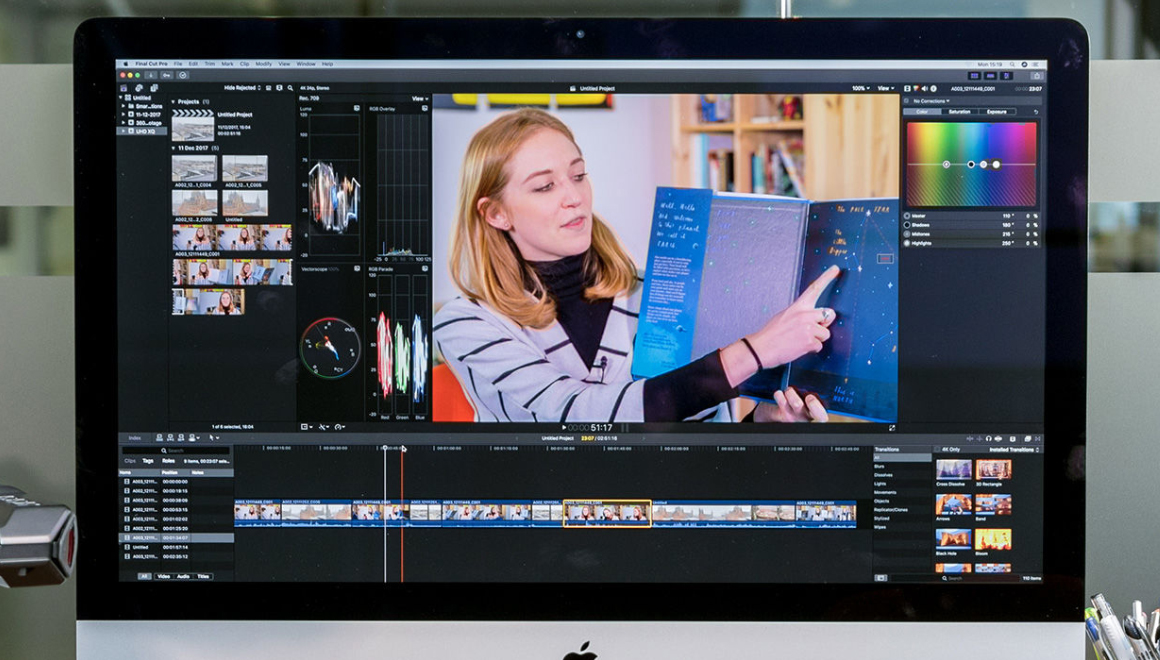
Task: Select the arrow tool in timeline toolbar
Action: coord(213,438)
